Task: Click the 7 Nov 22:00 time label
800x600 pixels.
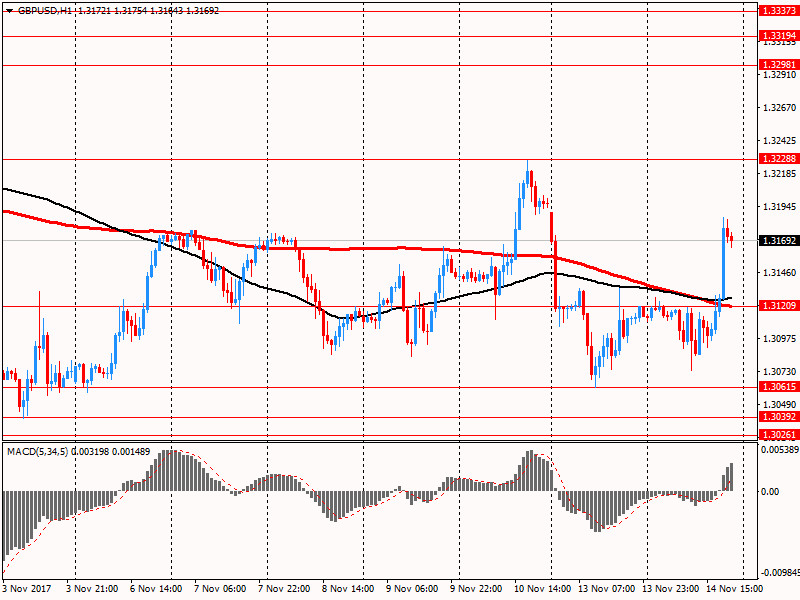Action: tap(284, 589)
